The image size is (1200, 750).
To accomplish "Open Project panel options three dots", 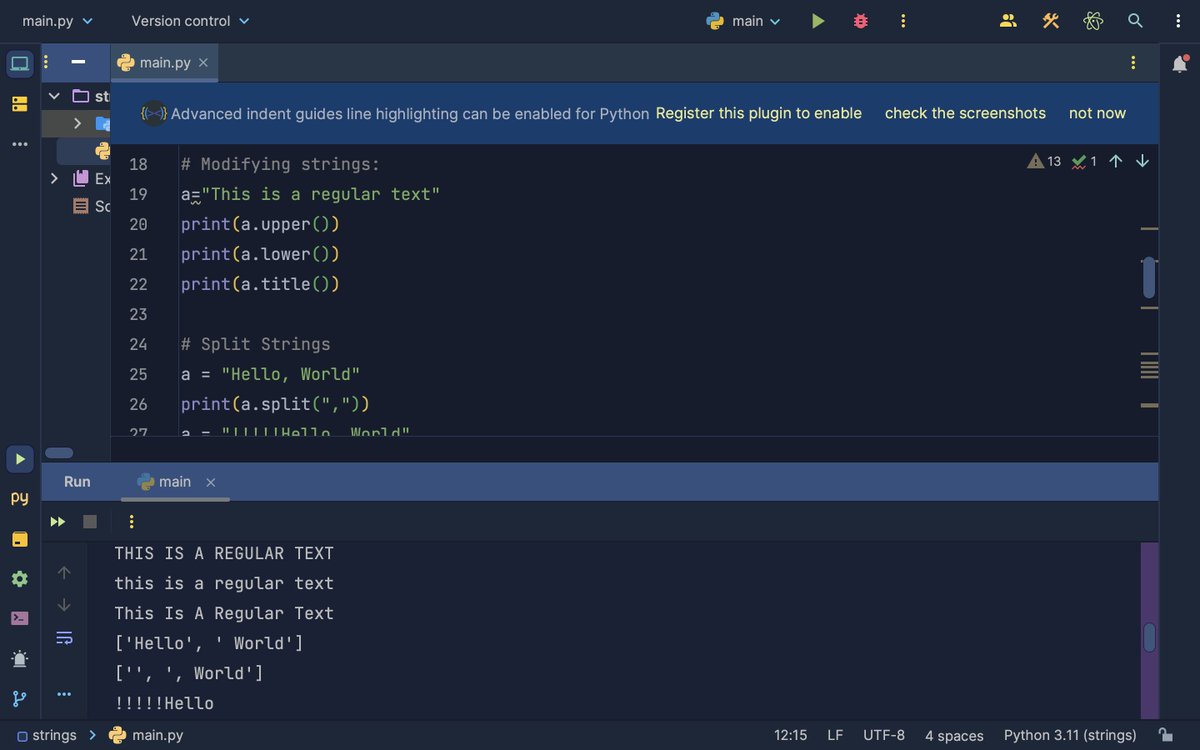I will coord(47,62).
